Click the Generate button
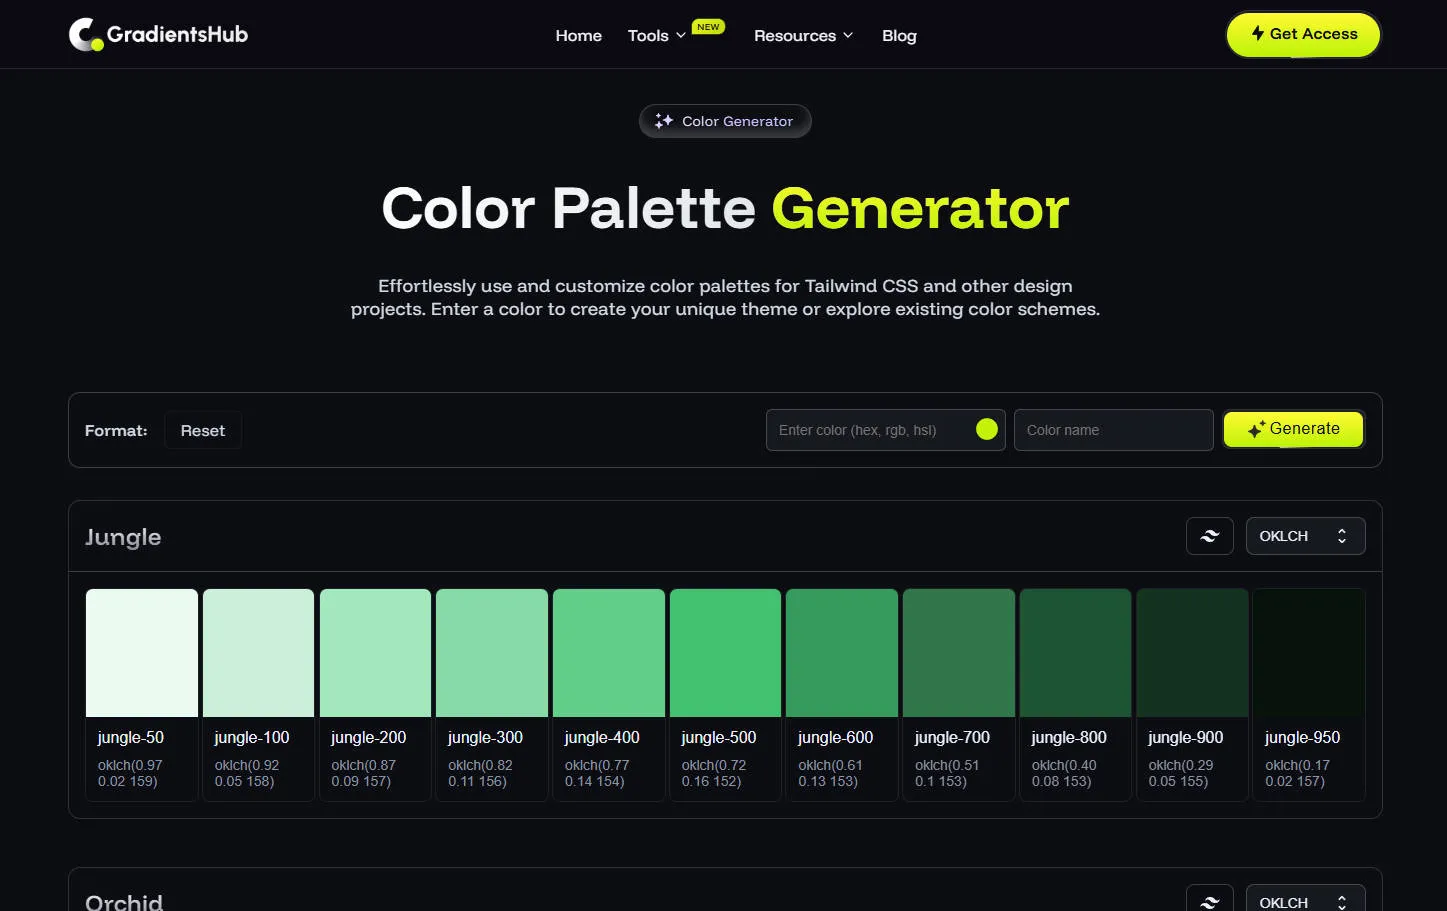Screen dimensions: 1447x911 pyautogui.click(x=1293, y=429)
